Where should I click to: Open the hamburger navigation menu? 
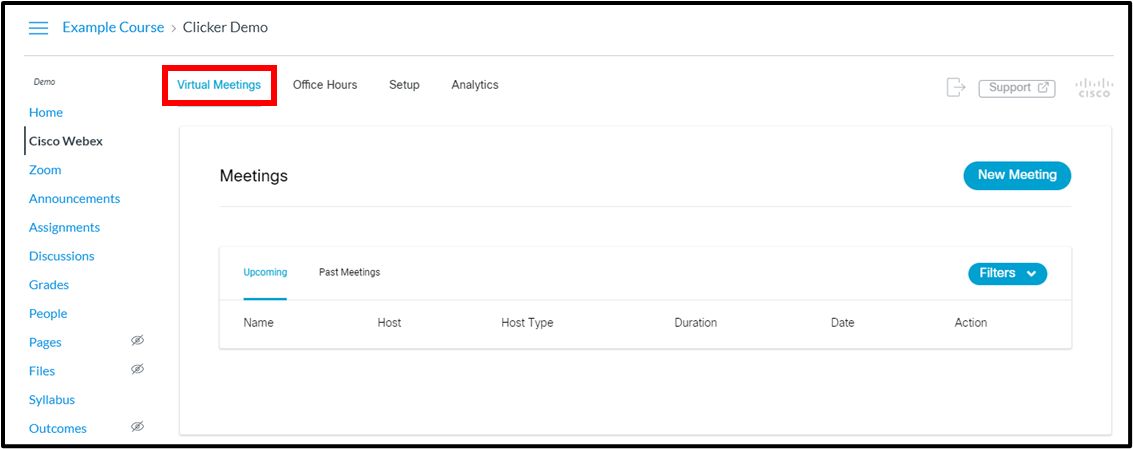click(x=38, y=28)
